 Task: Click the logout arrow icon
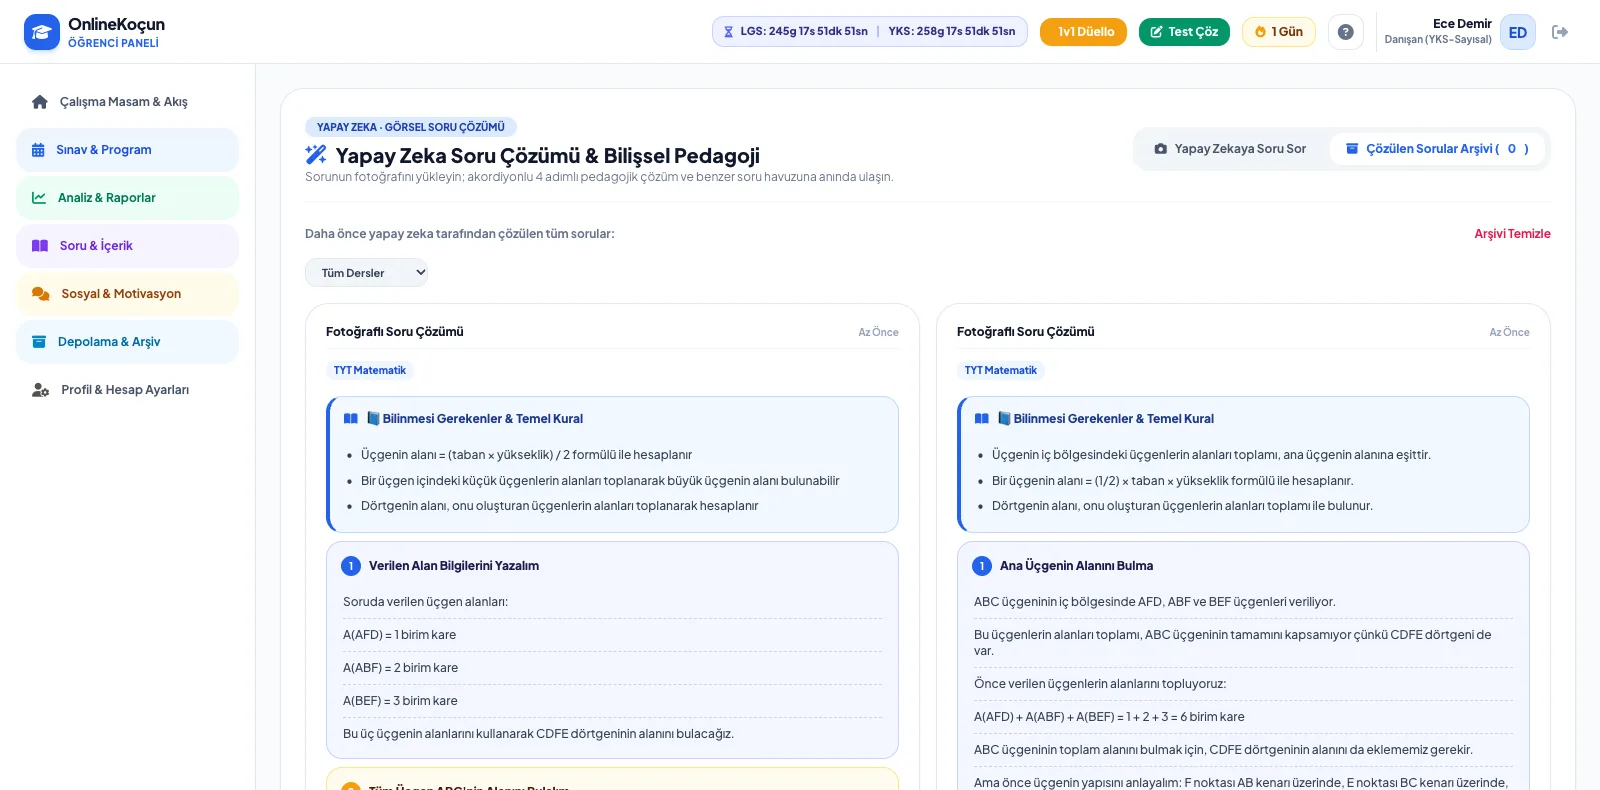point(1560,32)
